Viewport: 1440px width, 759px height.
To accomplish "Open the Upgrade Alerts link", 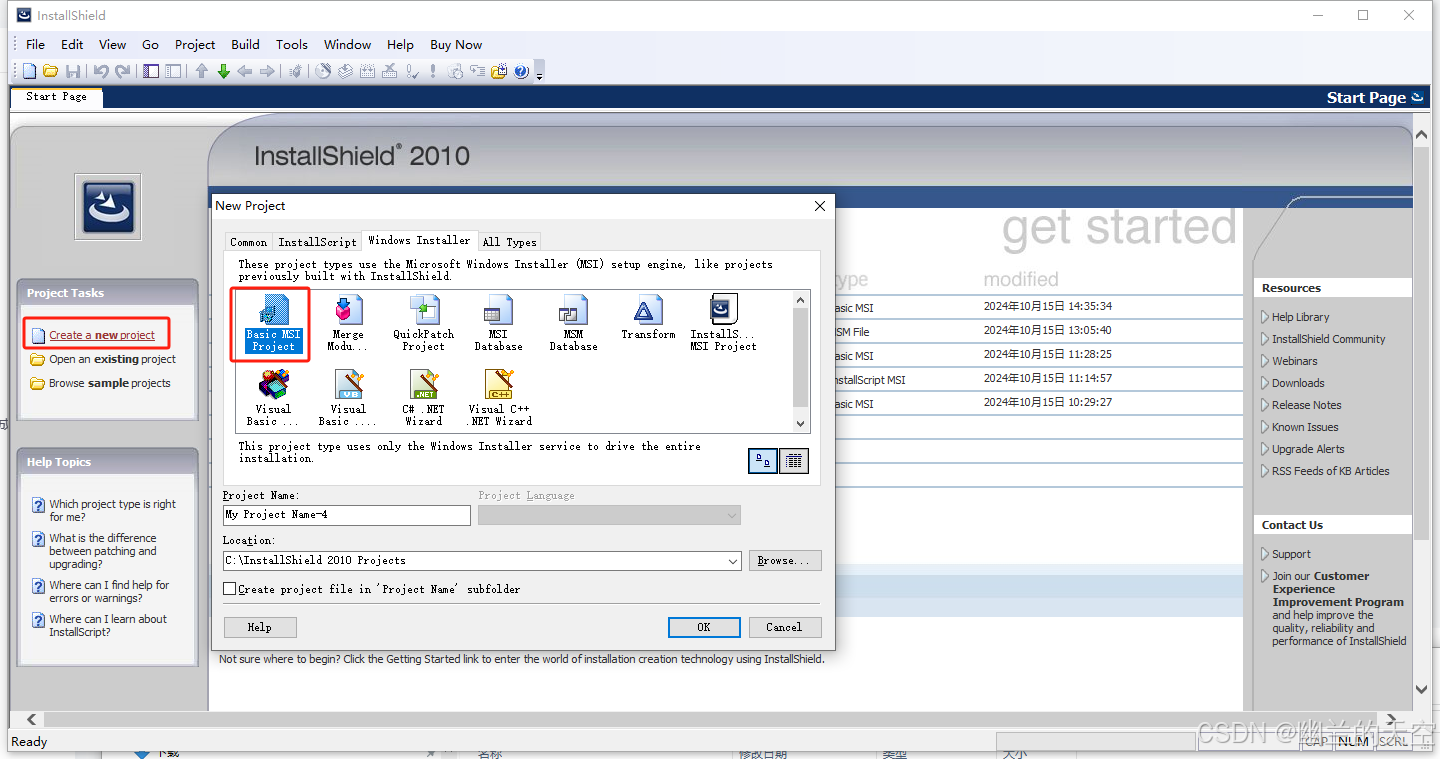I will click(1308, 449).
